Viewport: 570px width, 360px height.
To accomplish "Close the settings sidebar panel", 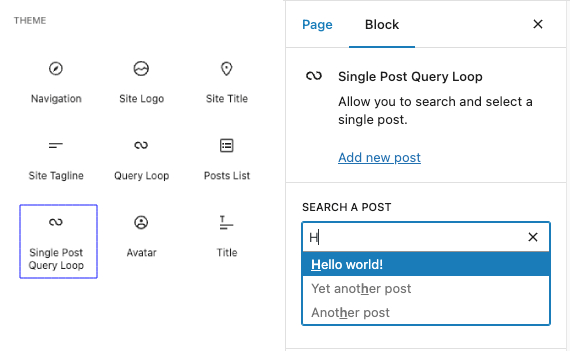I will tap(538, 24).
